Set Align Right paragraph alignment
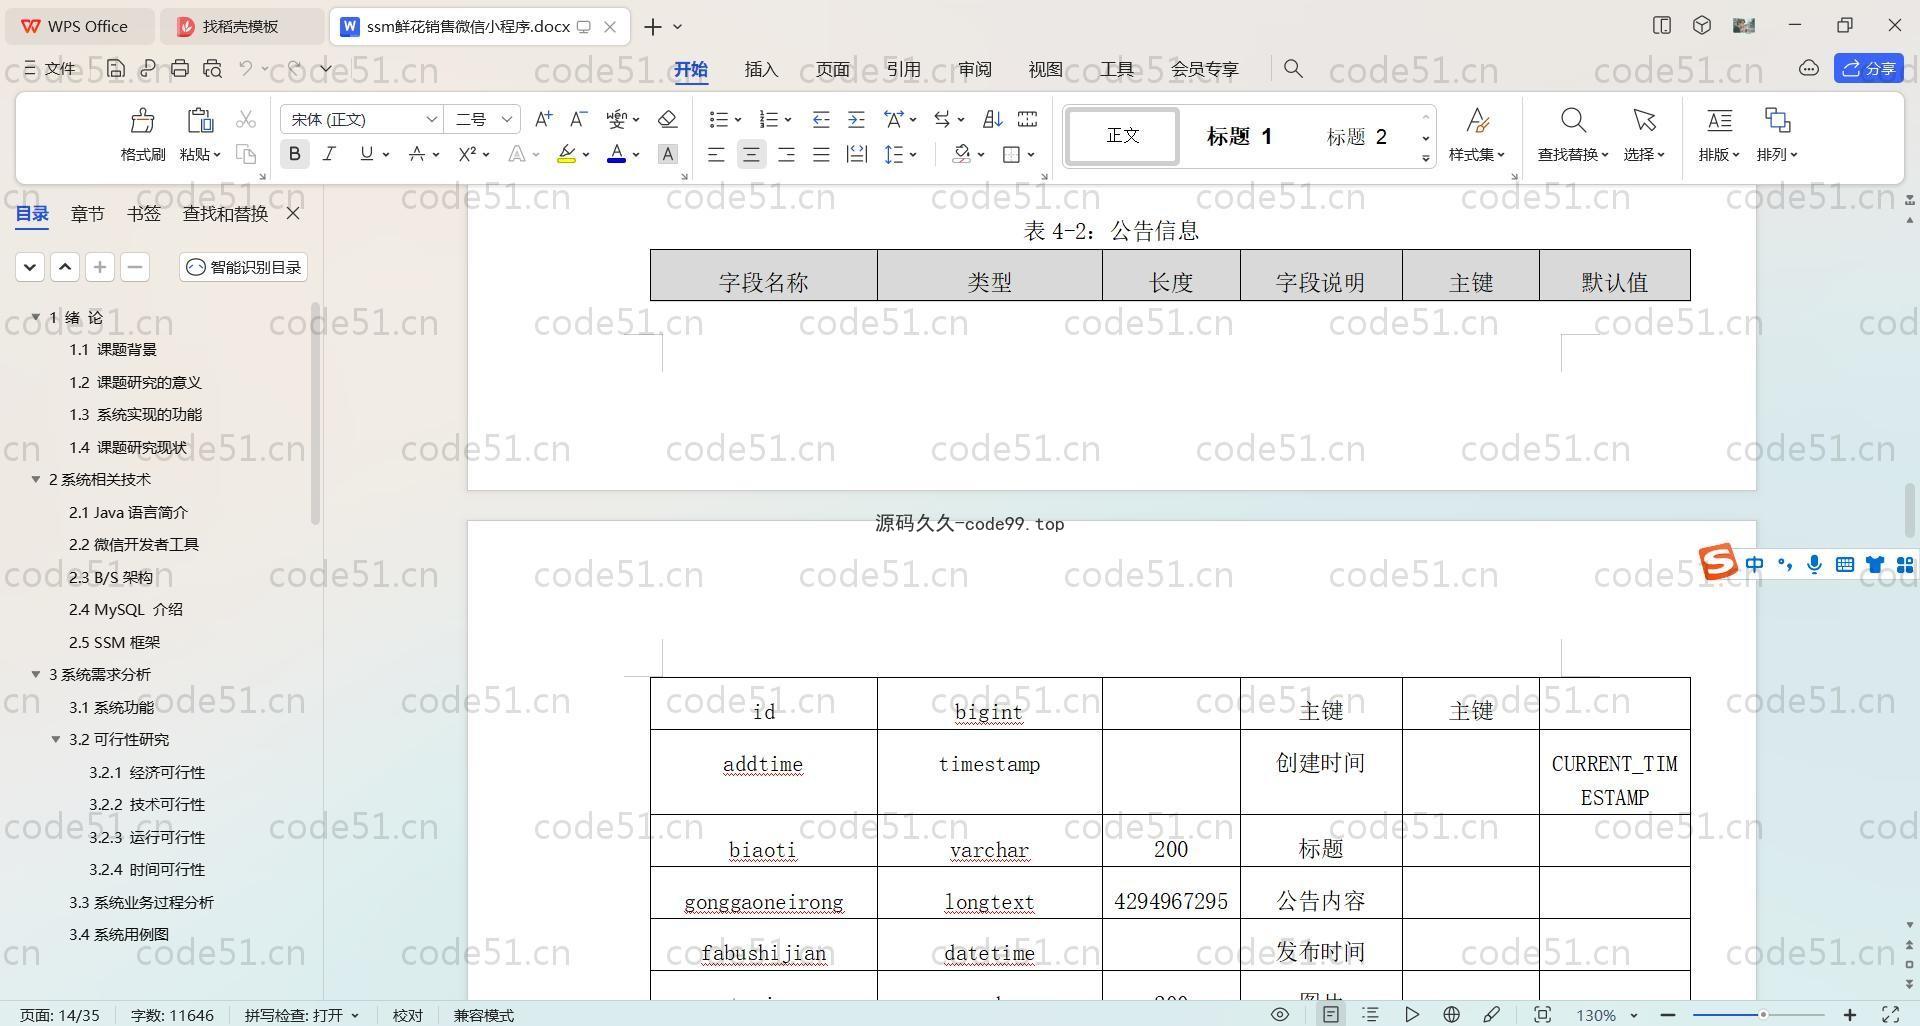The height and width of the screenshot is (1026, 1920). pos(786,154)
